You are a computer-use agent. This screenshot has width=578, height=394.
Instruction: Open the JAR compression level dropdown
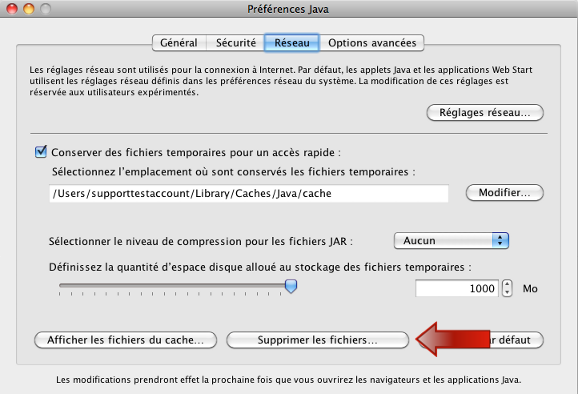(451, 241)
